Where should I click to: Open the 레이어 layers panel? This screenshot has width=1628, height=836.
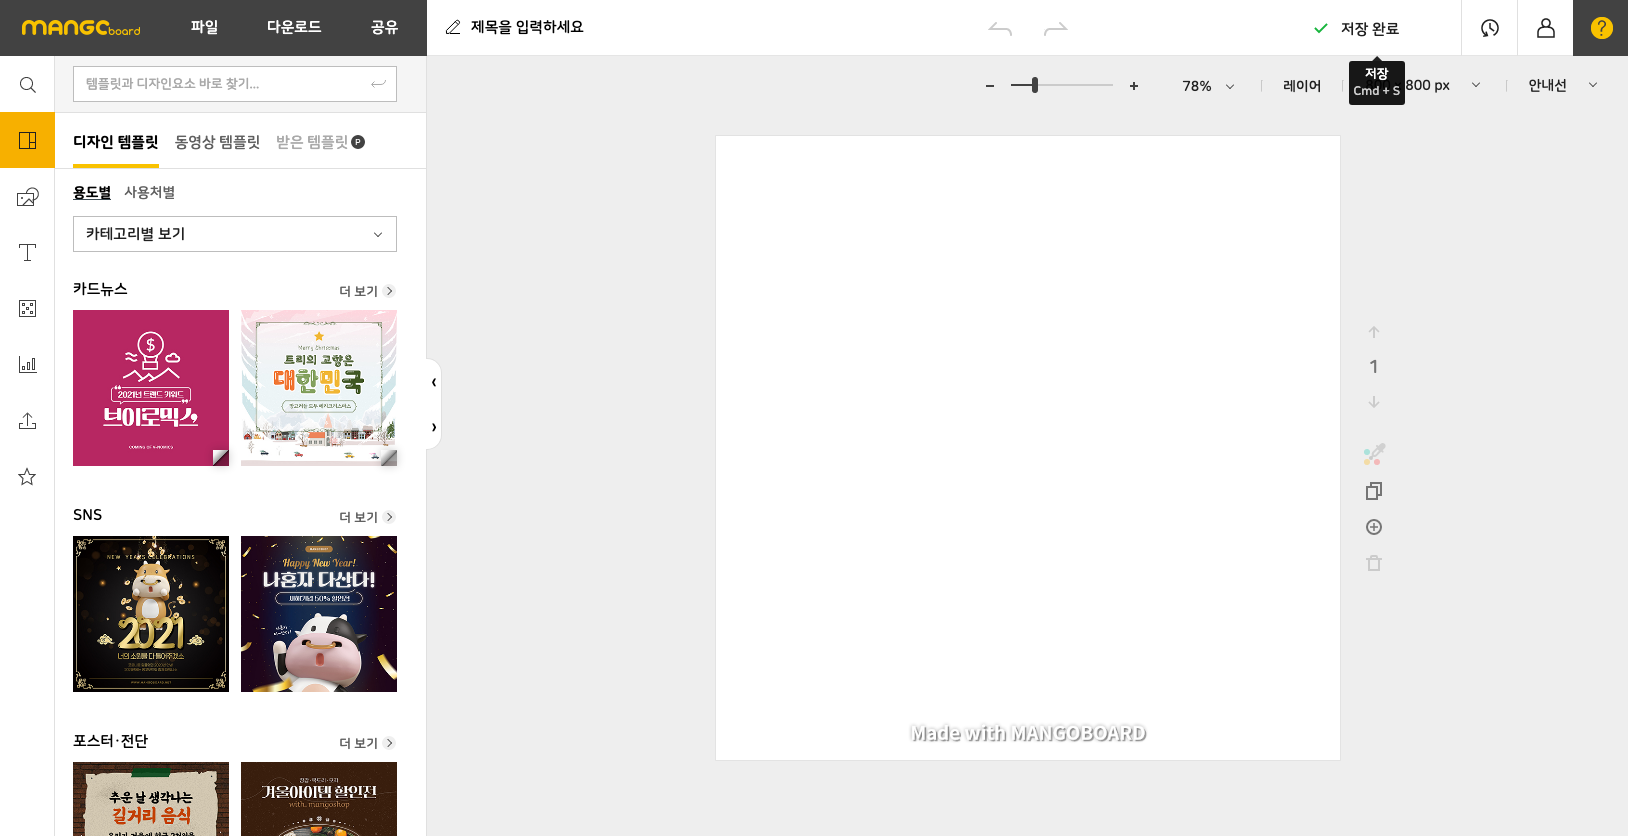coord(1302,86)
